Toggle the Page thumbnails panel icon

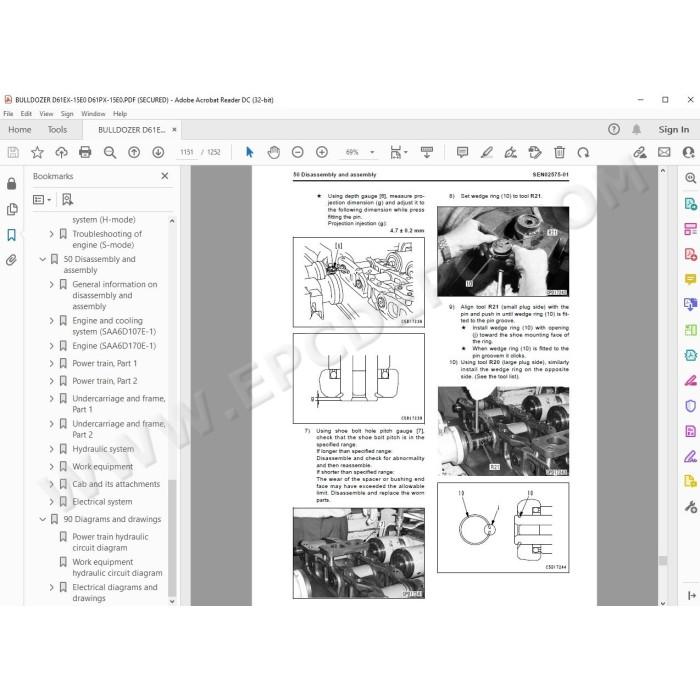tap(12, 209)
